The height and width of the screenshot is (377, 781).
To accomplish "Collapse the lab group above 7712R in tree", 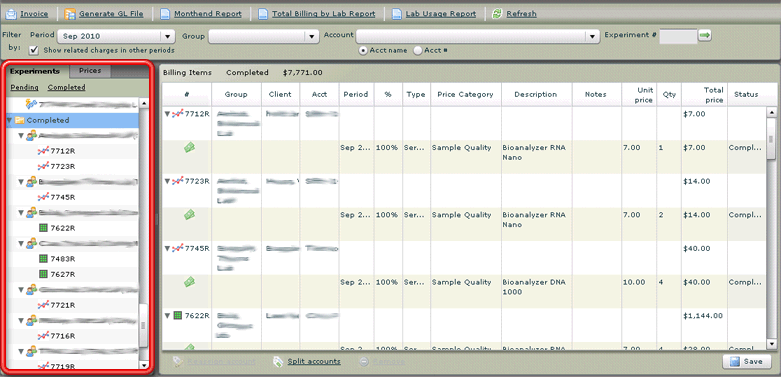I will [x=21, y=135].
